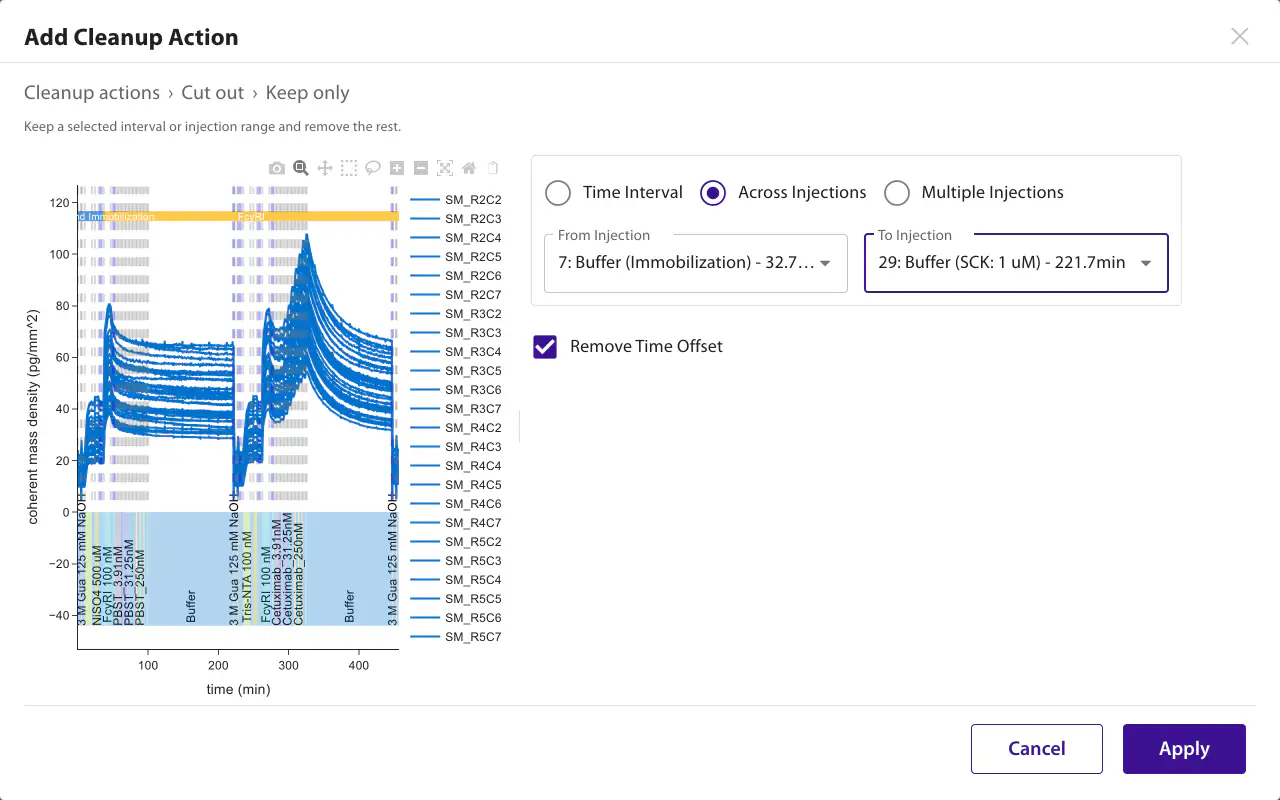This screenshot has width=1280, height=800.
Task: Select the Zoom magnifier plot tool
Action: point(301,168)
